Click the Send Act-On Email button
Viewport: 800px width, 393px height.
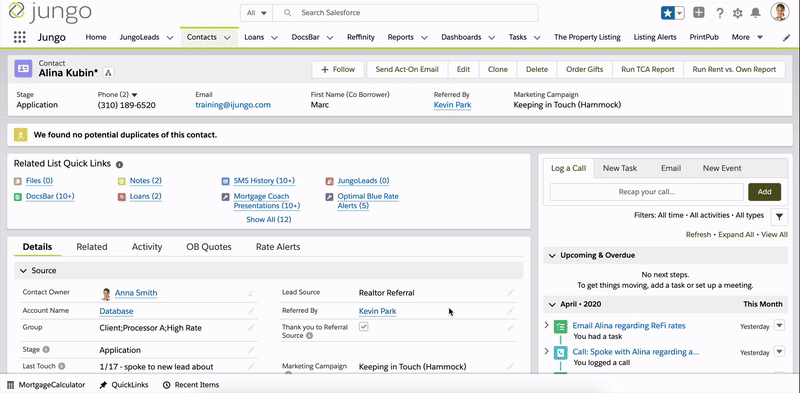[x=407, y=69]
